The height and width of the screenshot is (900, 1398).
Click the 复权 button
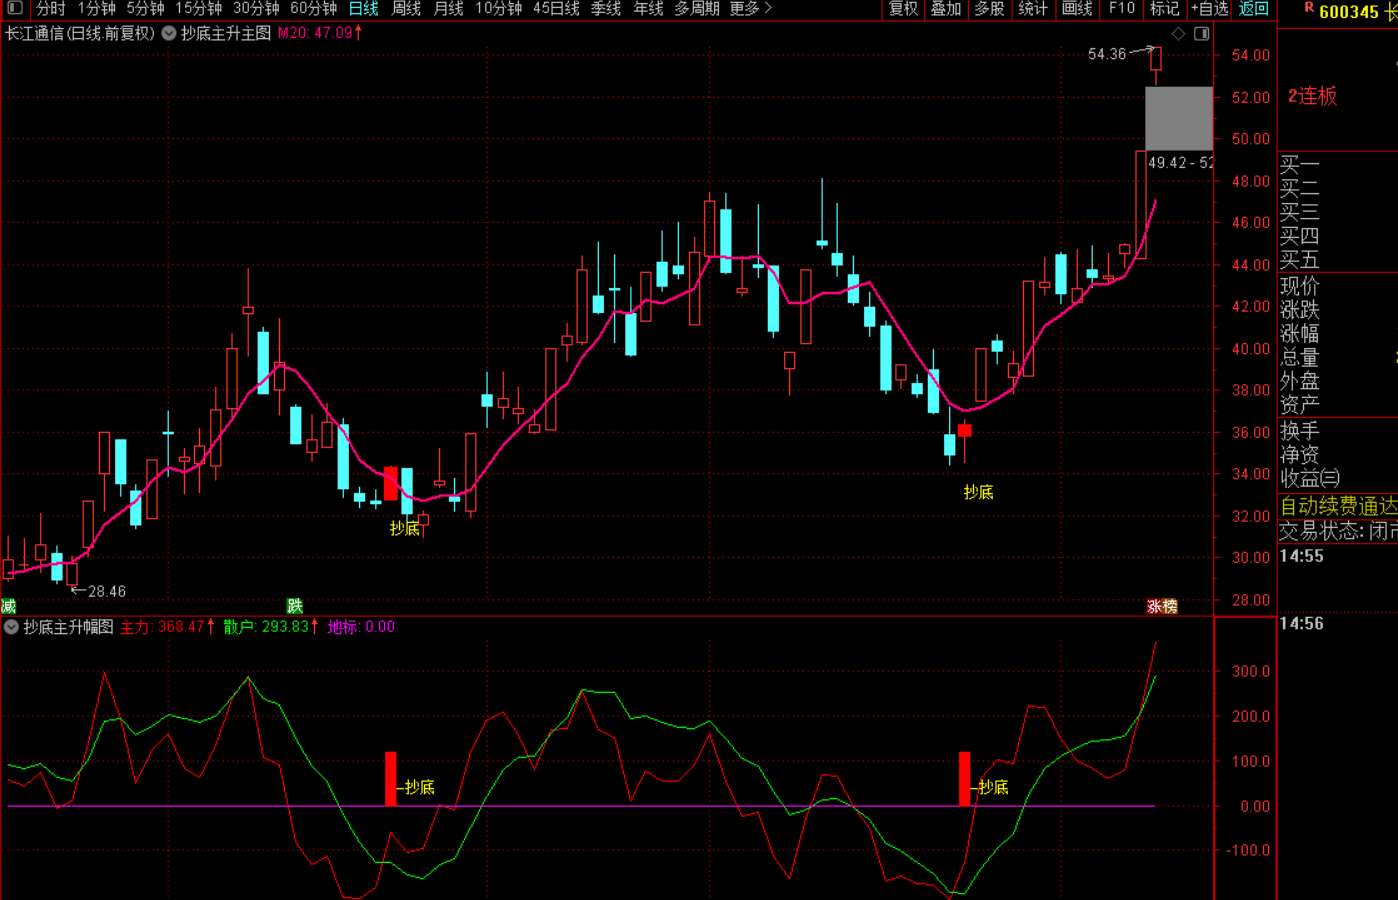(x=903, y=9)
